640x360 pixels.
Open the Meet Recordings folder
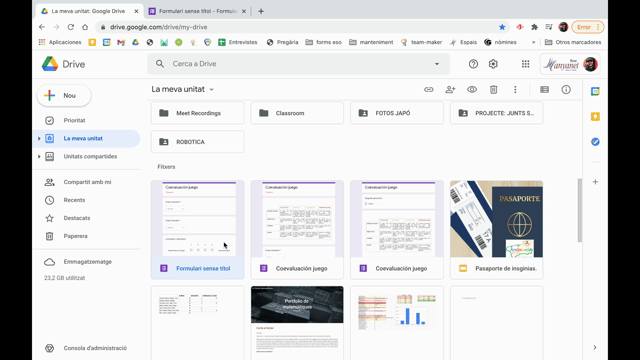point(198,113)
